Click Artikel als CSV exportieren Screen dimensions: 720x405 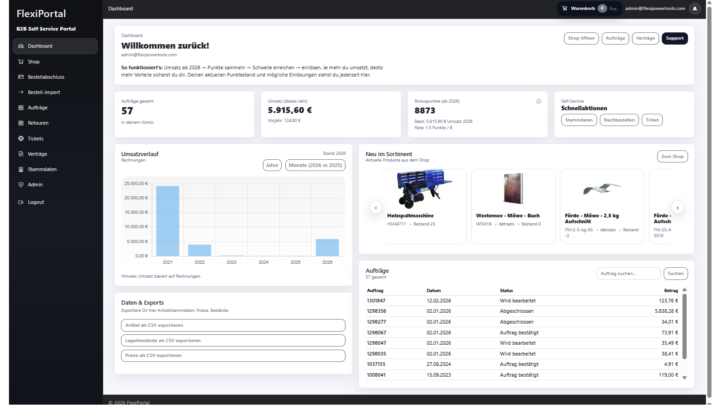pyautogui.click(x=233, y=325)
